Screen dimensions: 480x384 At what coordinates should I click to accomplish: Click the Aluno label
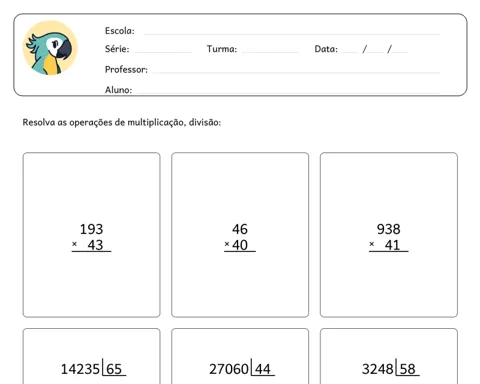[118, 90]
